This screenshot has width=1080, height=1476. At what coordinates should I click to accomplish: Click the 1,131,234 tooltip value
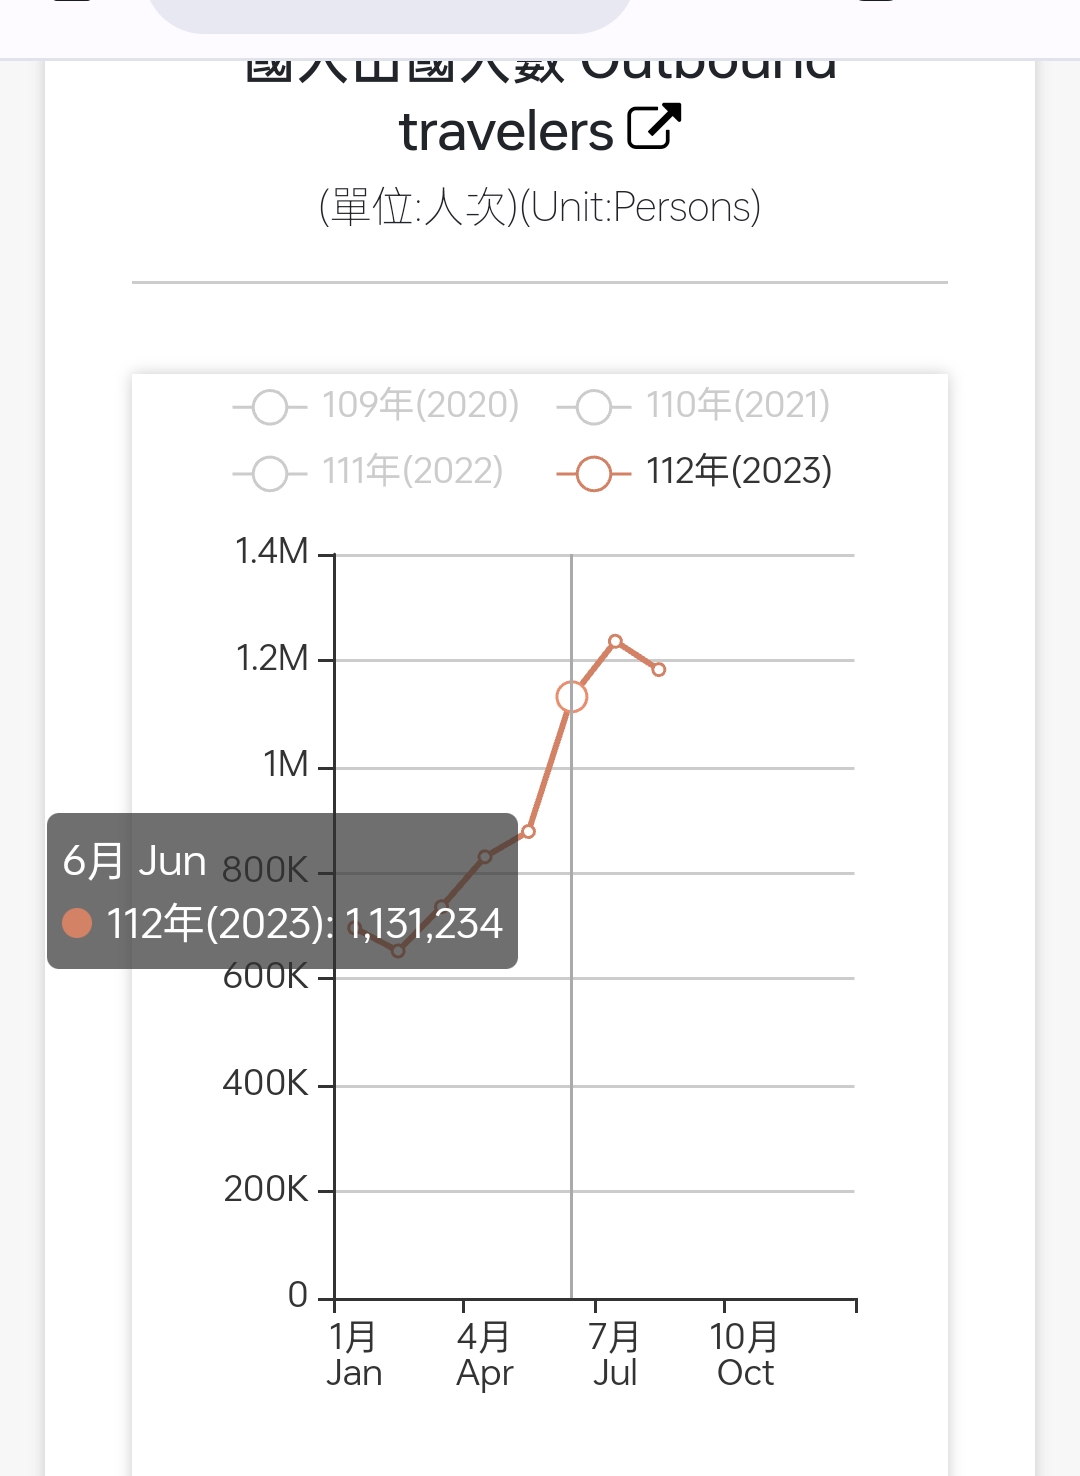point(423,923)
